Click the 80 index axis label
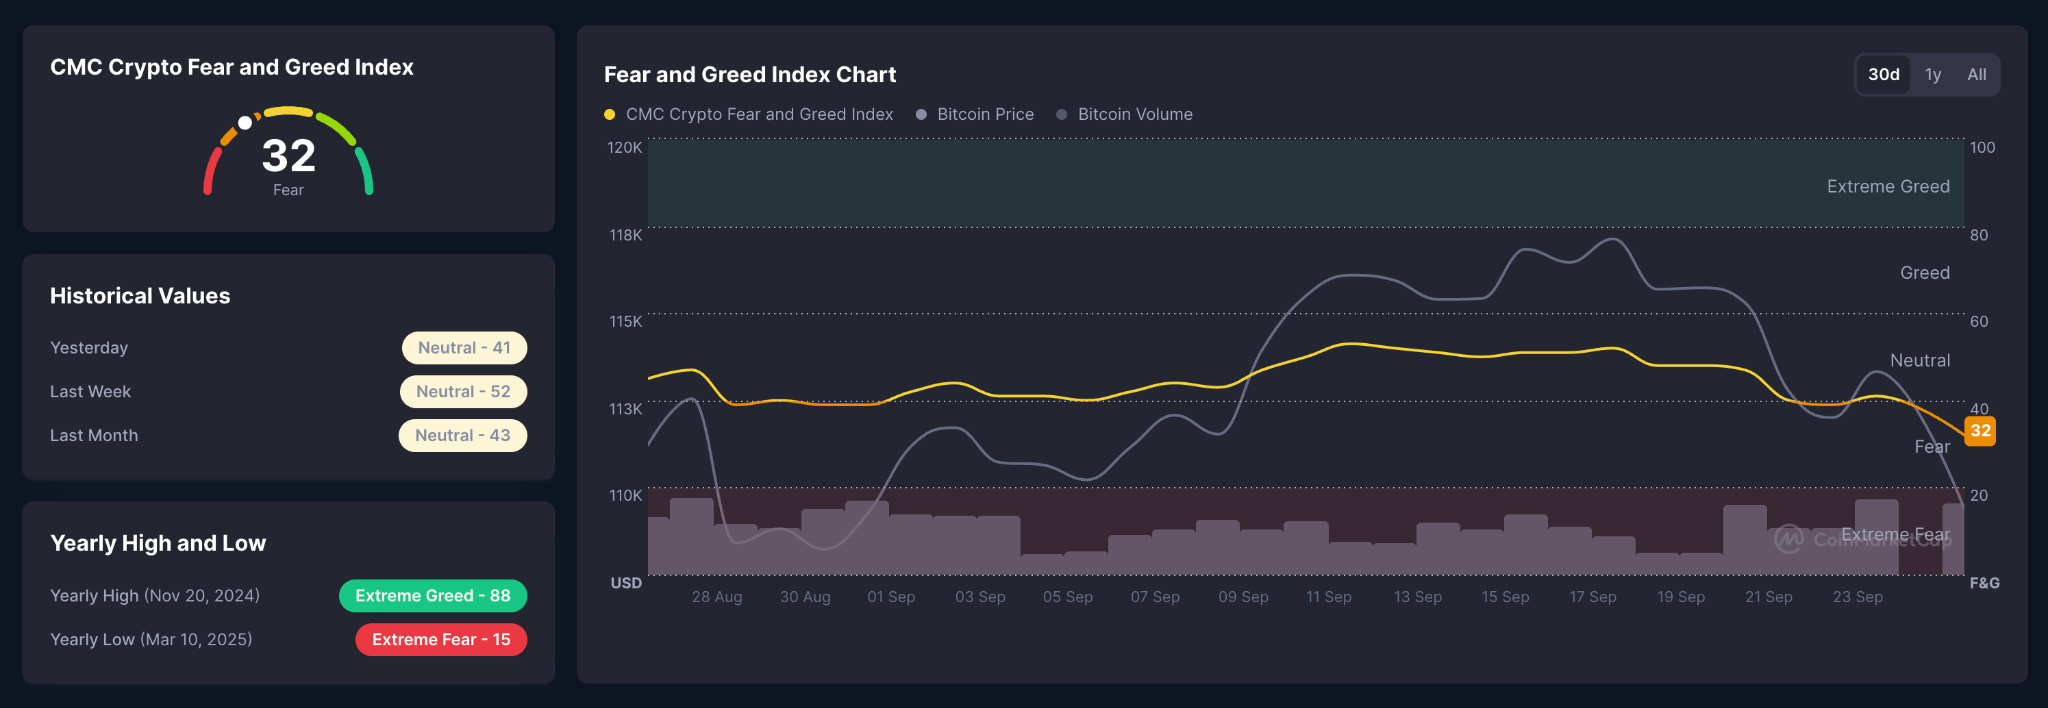Viewport: 2048px width, 708px height. click(x=1979, y=235)
